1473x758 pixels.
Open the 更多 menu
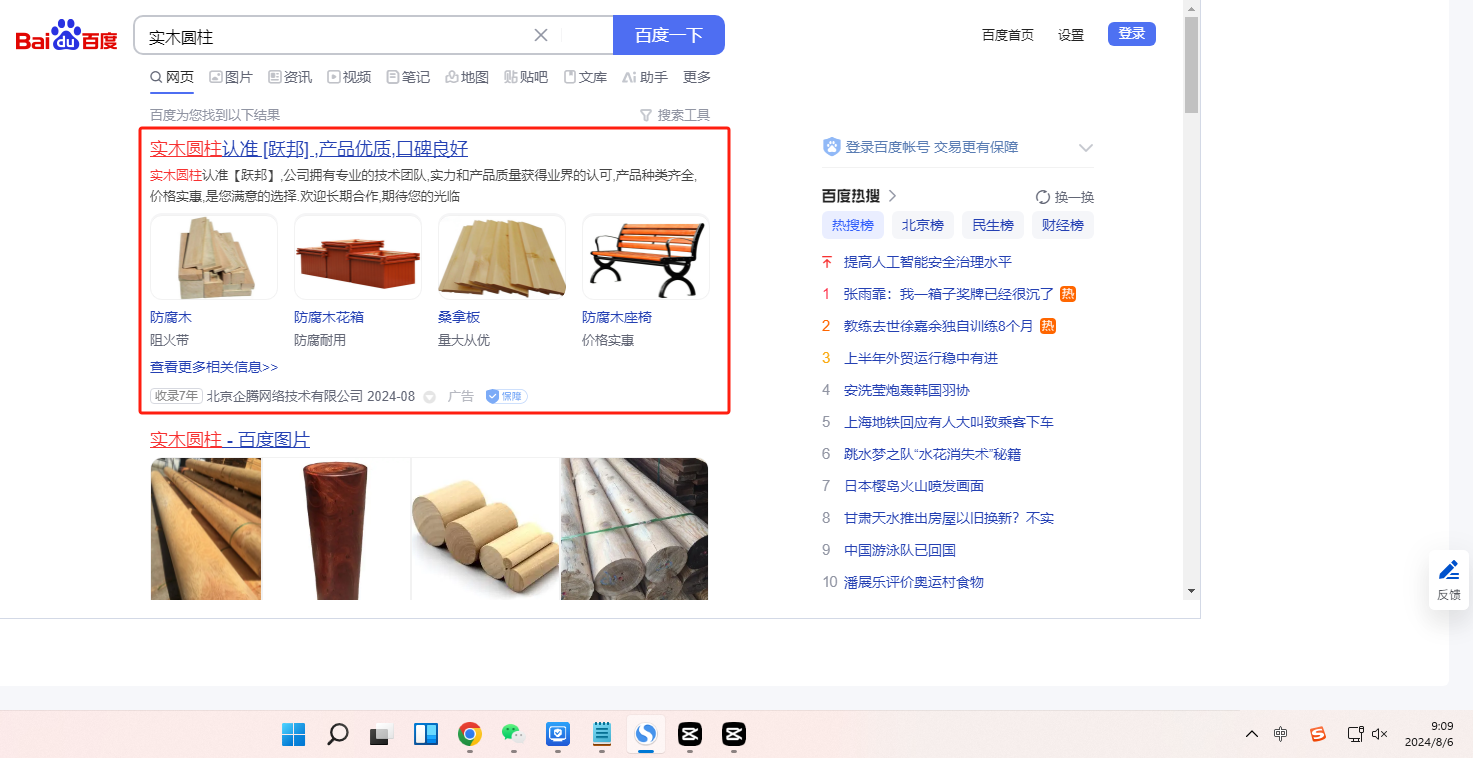697,77
